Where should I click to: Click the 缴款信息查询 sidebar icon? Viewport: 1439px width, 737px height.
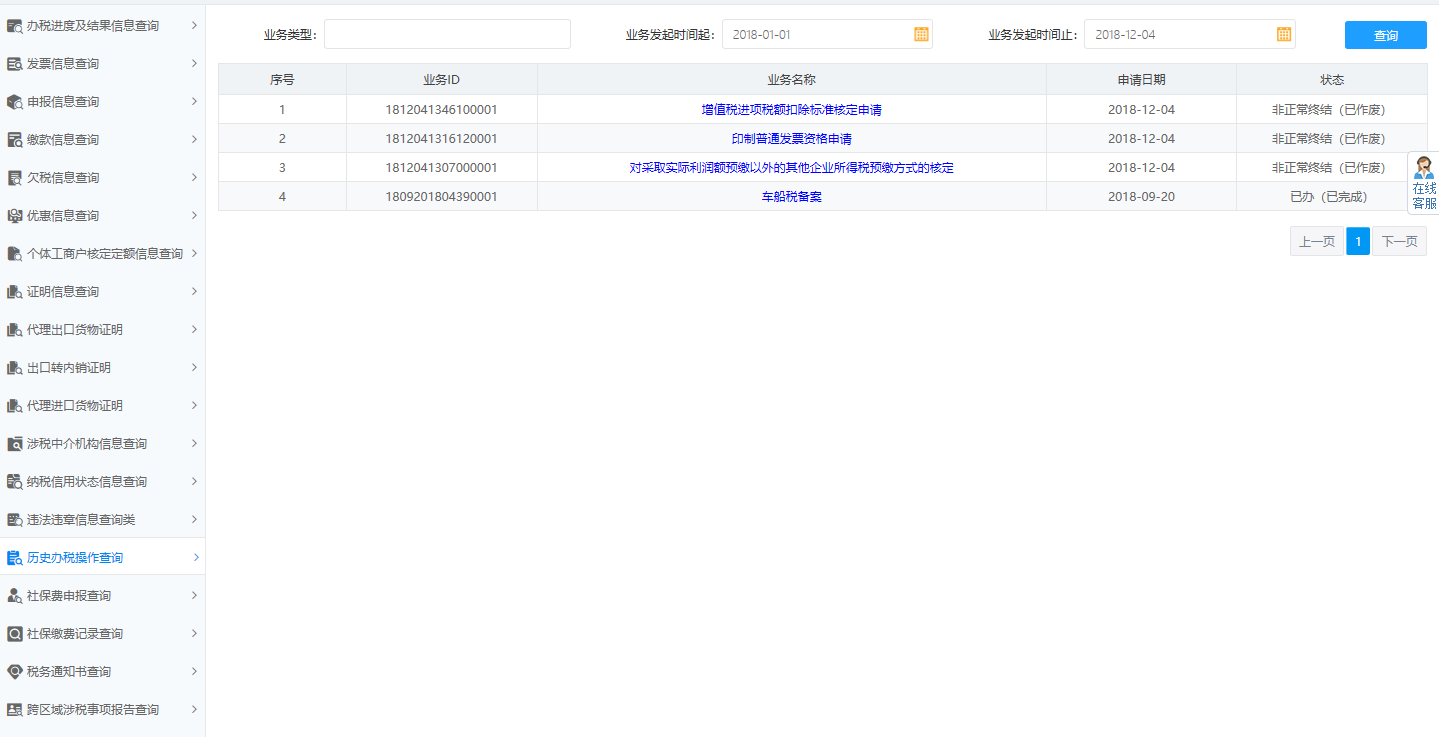(14, 139)
